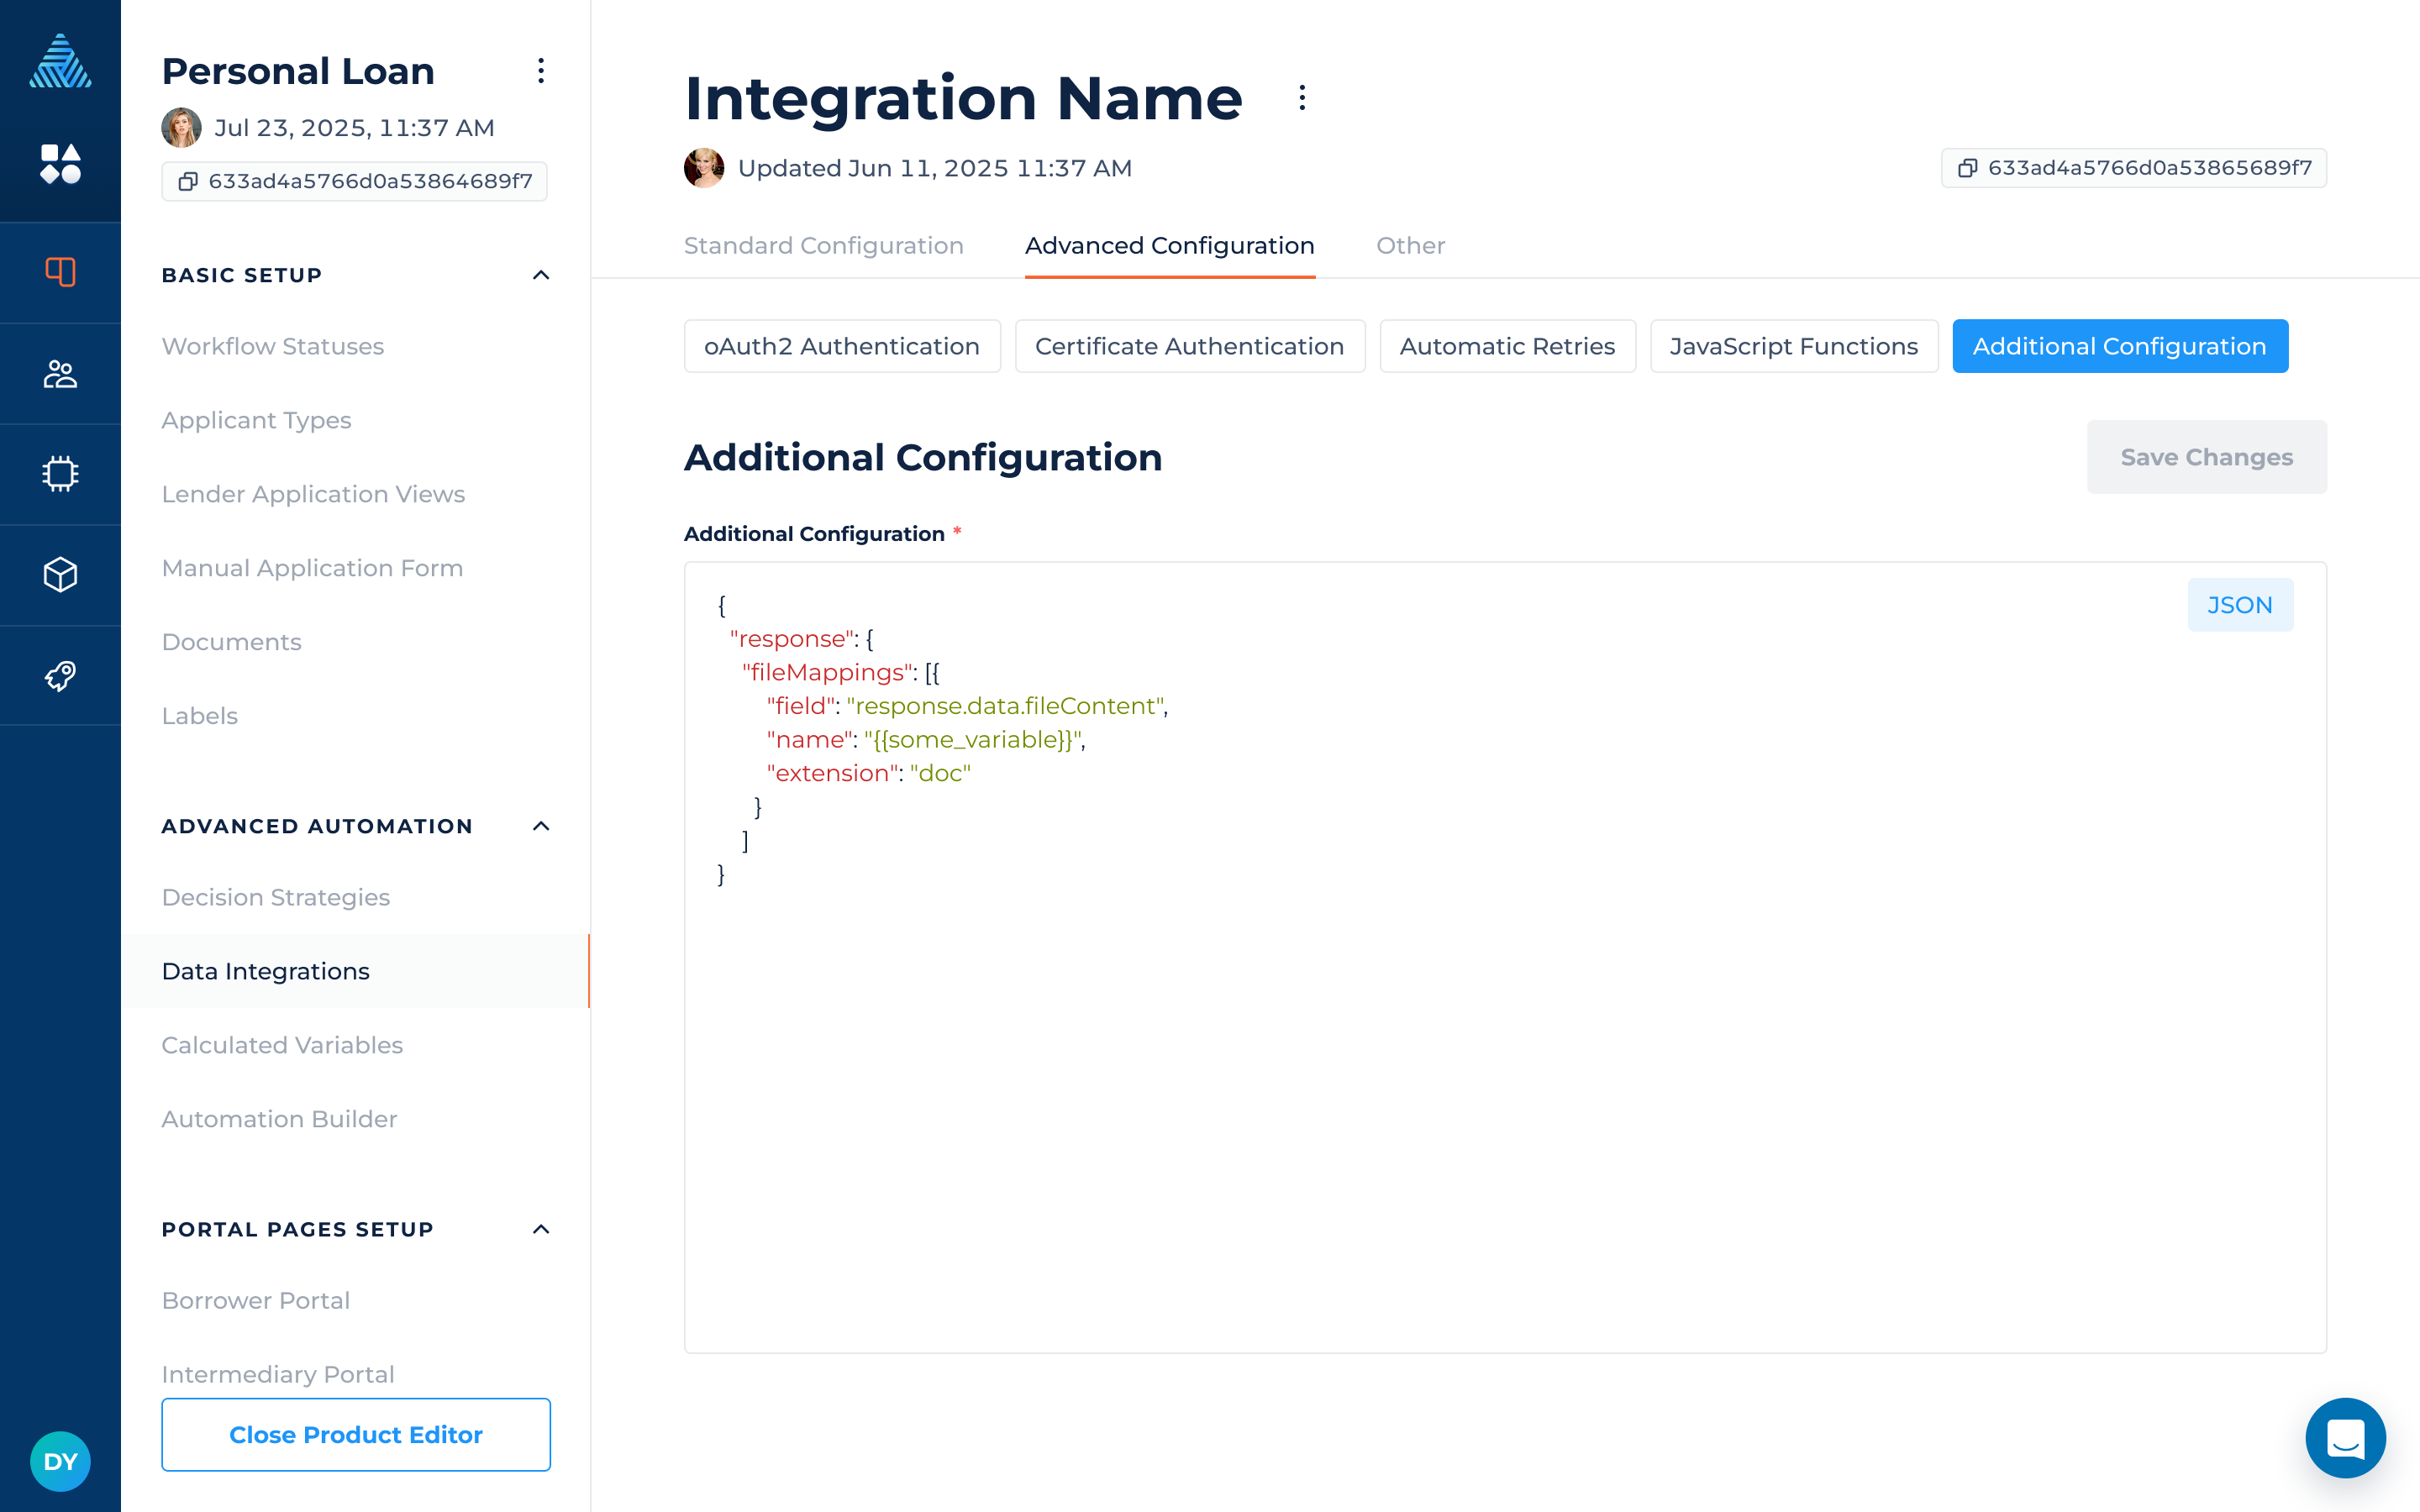The image size is (2420, 1512).
Task: Open the people/users sidebar icon
Action: tap(60, 373)
